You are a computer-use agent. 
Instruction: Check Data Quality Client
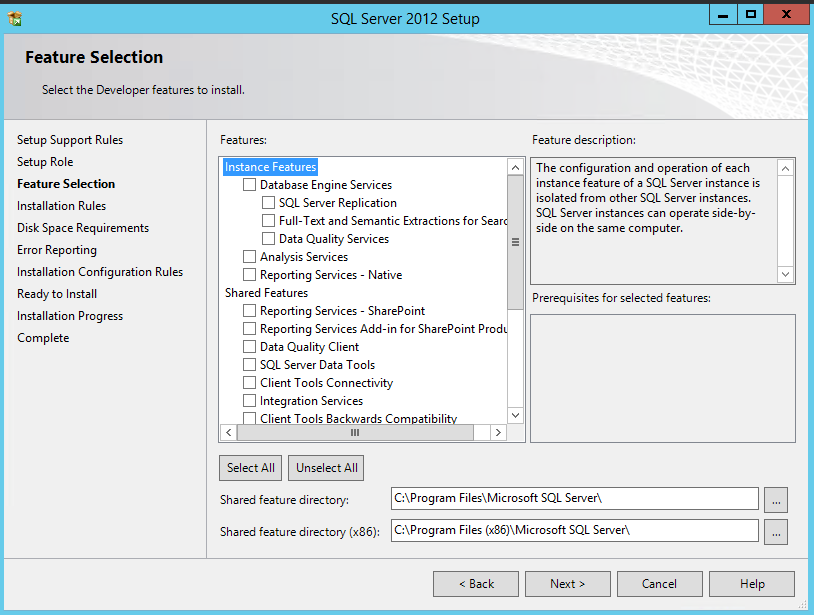point(249,347)
